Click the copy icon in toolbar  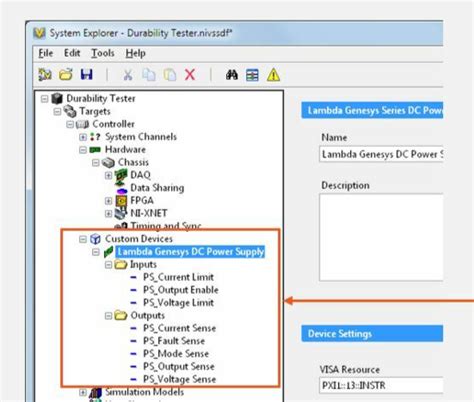point(149,75)
